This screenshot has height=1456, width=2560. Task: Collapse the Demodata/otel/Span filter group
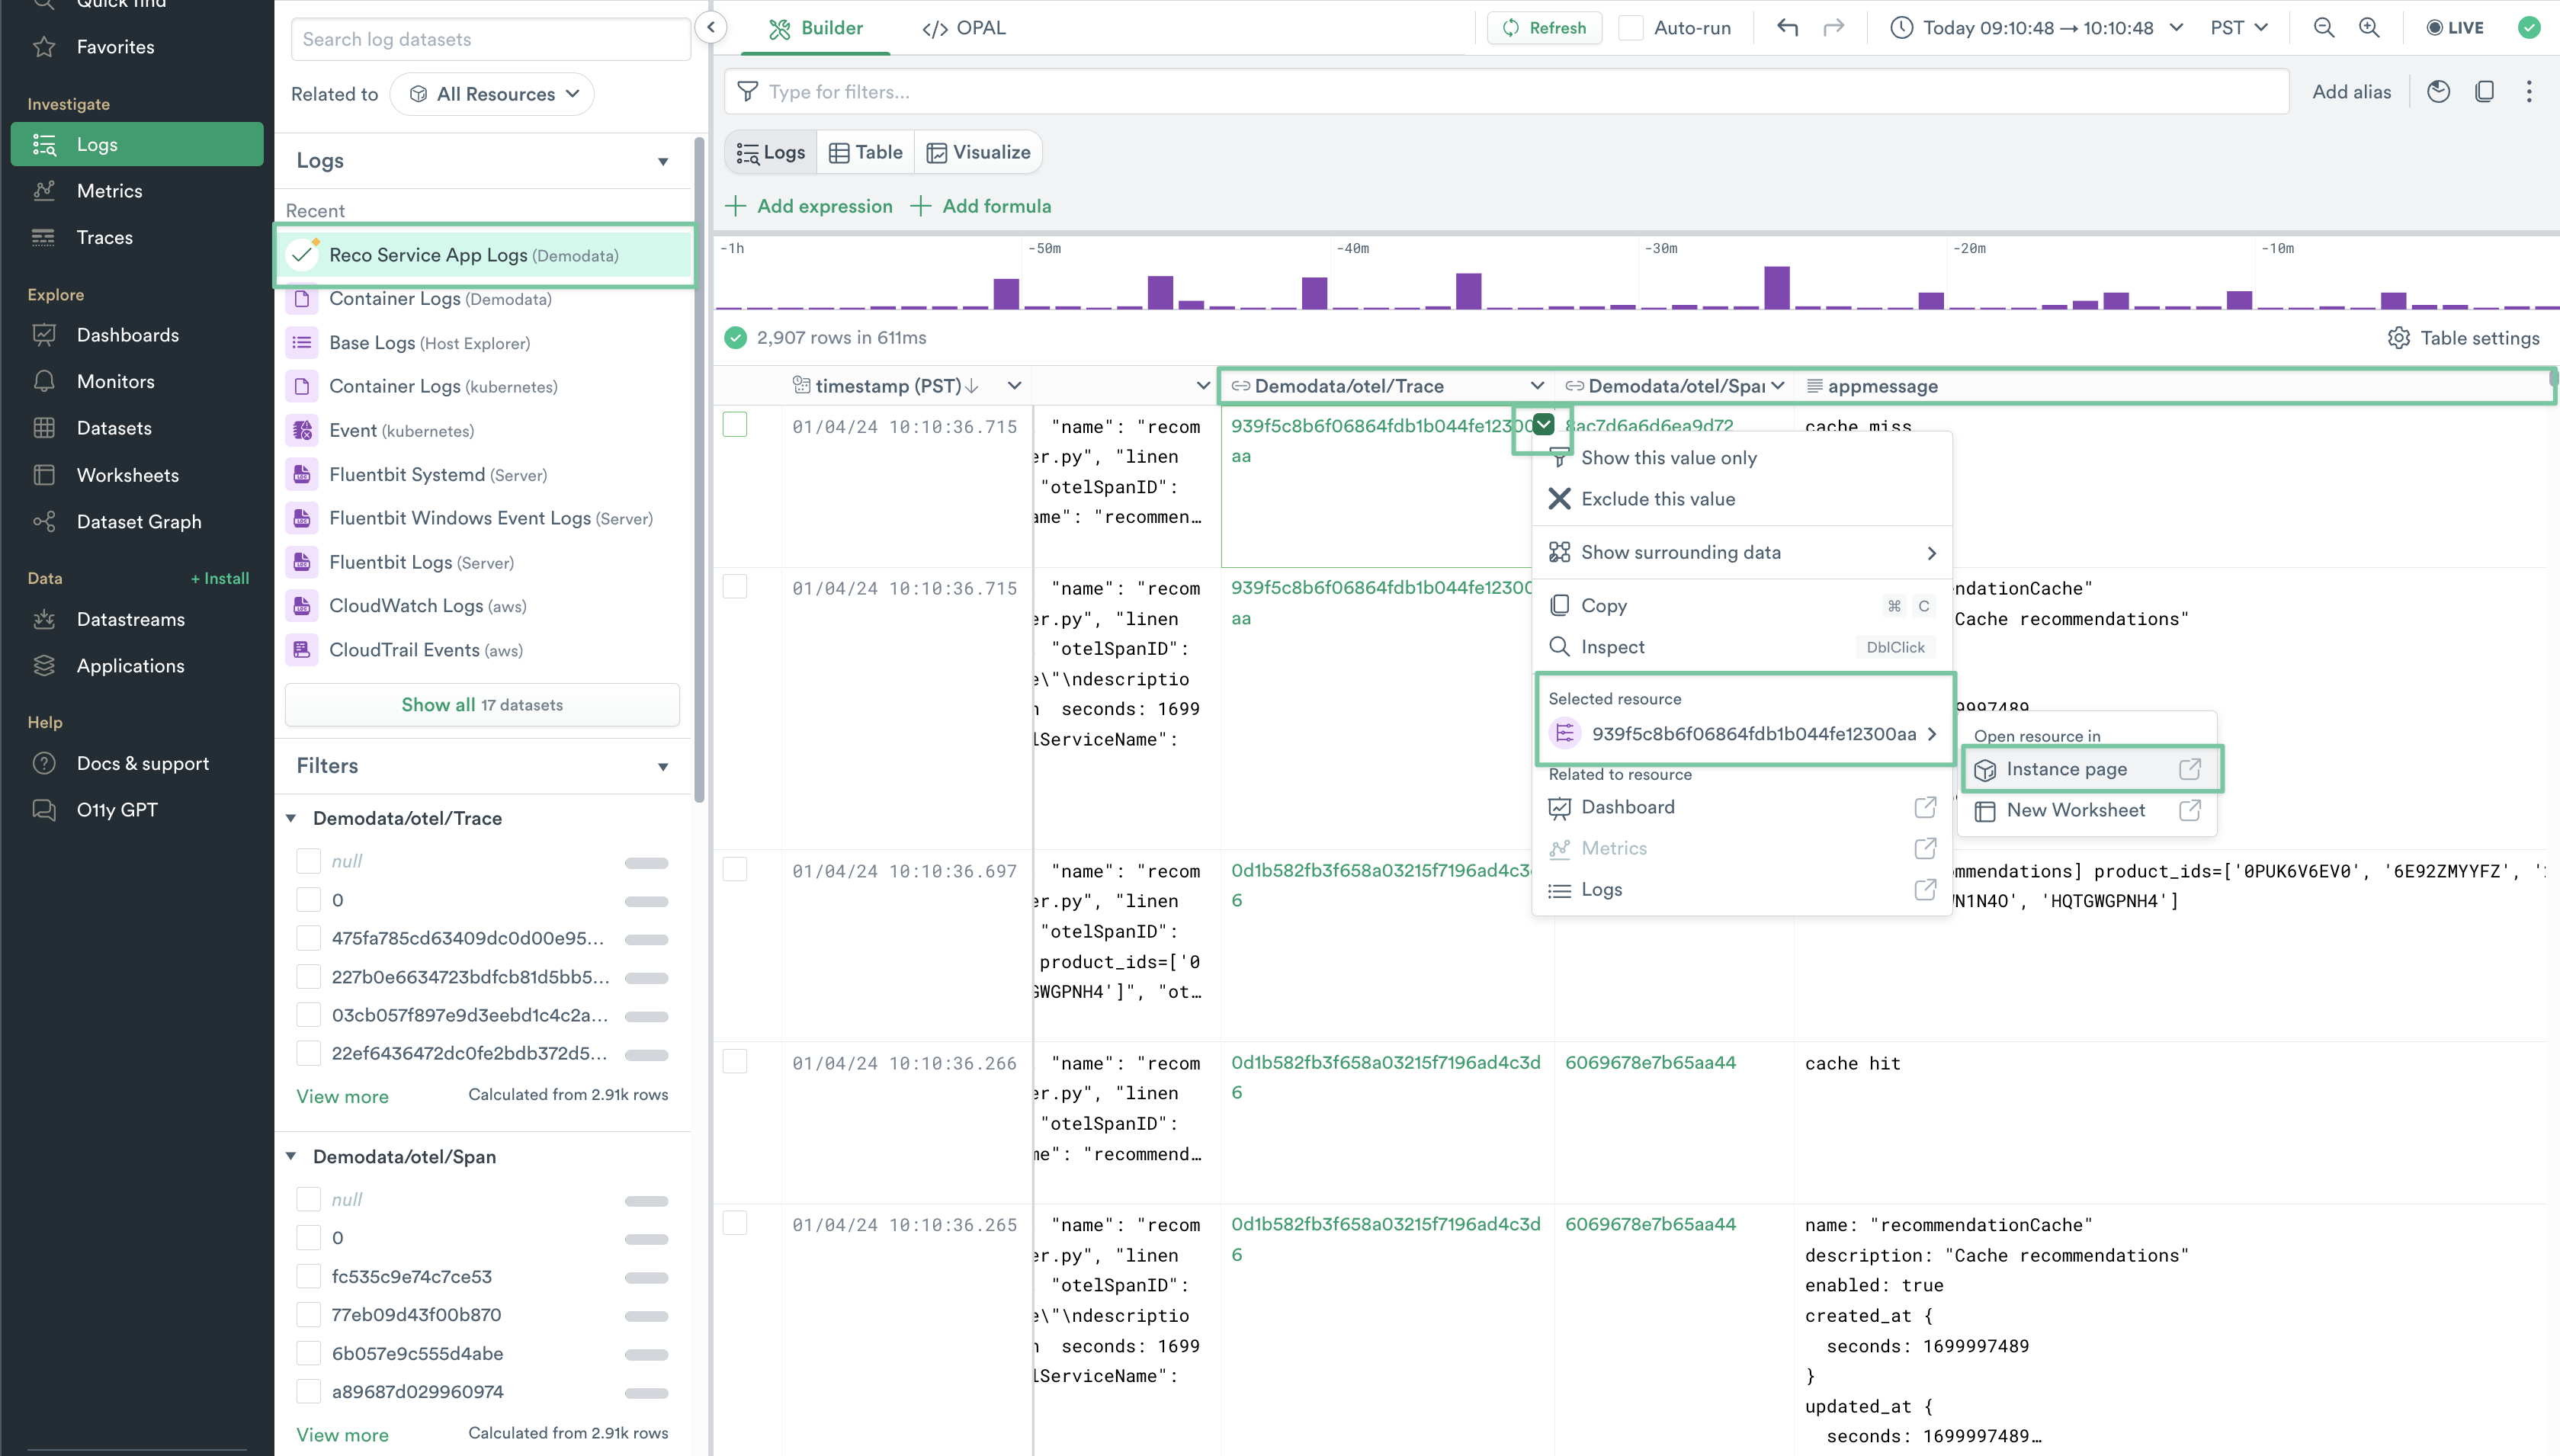click(291, 1156)
